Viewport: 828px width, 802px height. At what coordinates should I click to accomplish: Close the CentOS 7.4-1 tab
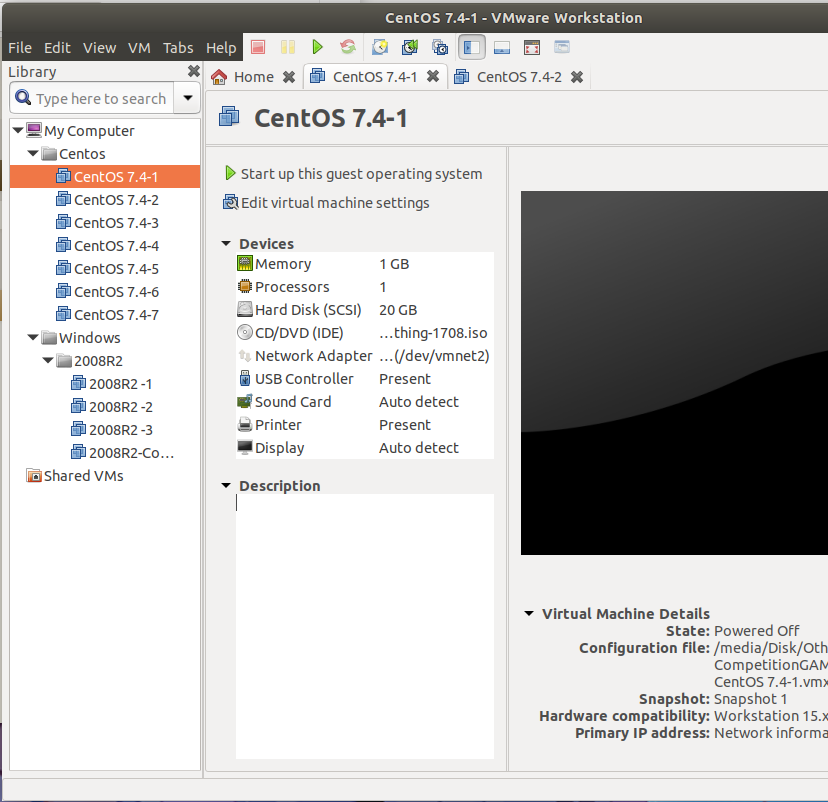433,77
